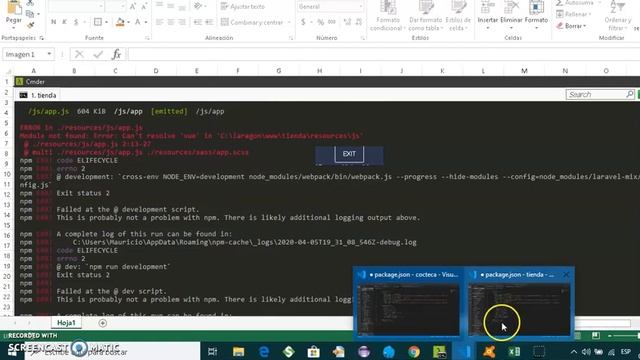Click Insertar cells button
The height and width of the screenshot is (360, 640).
(x=488, y=16)
